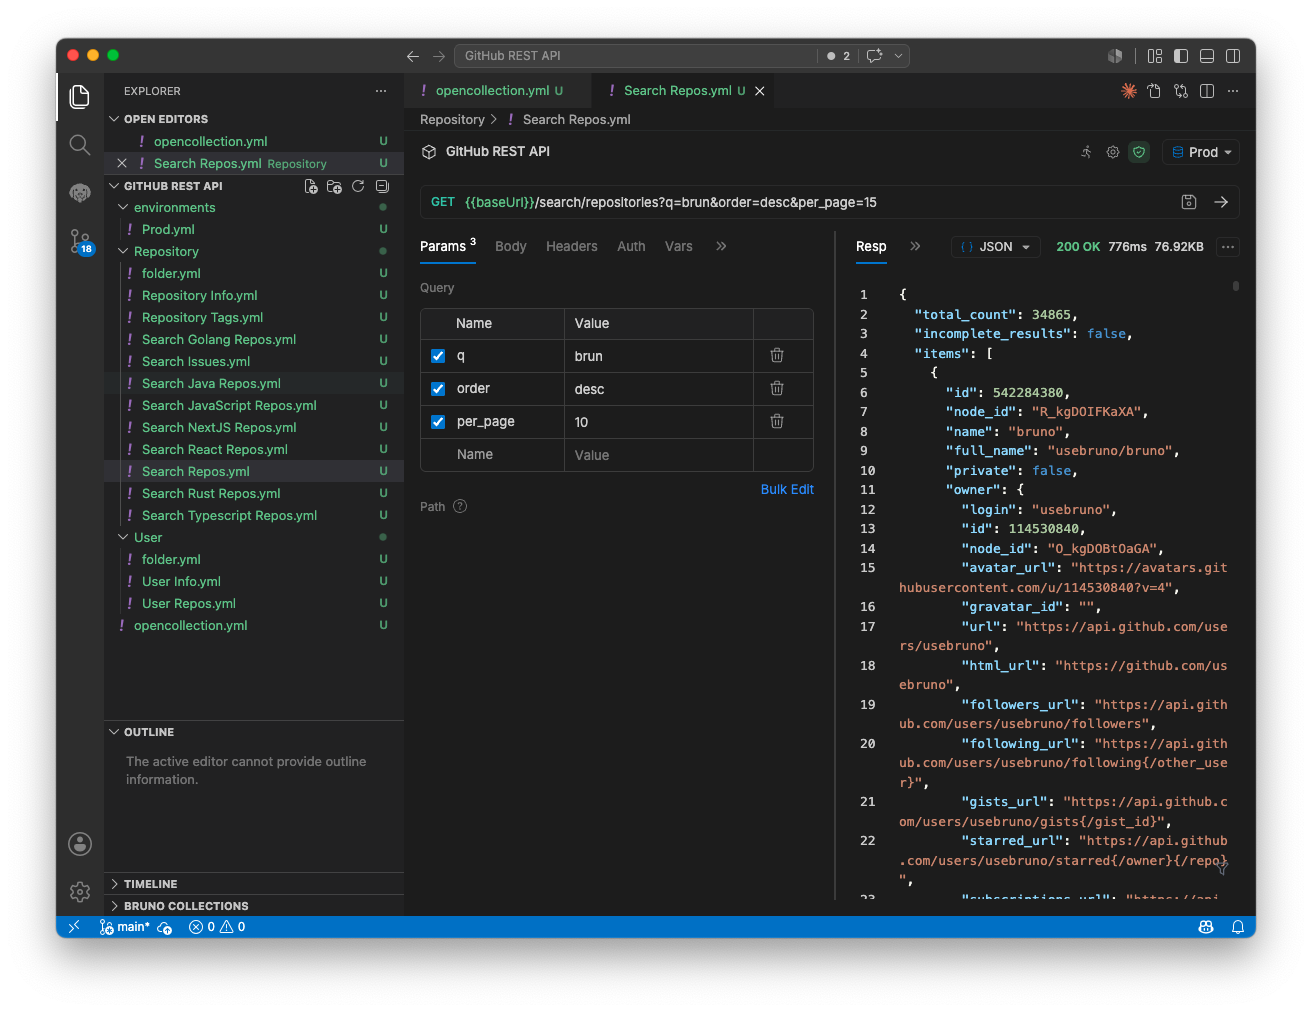Switch to the Body request tab
1312x1012 pixels.
(510, 247)
